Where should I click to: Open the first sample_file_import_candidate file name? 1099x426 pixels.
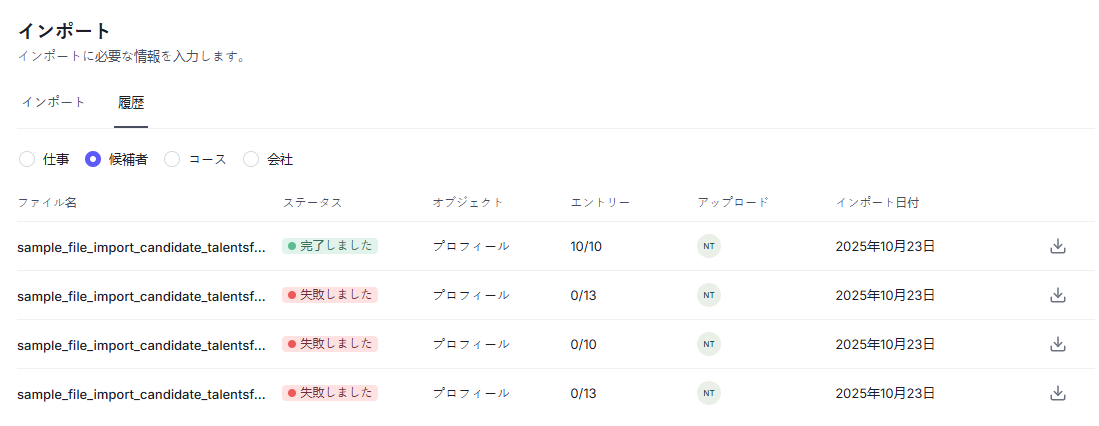tap(141, 246)
